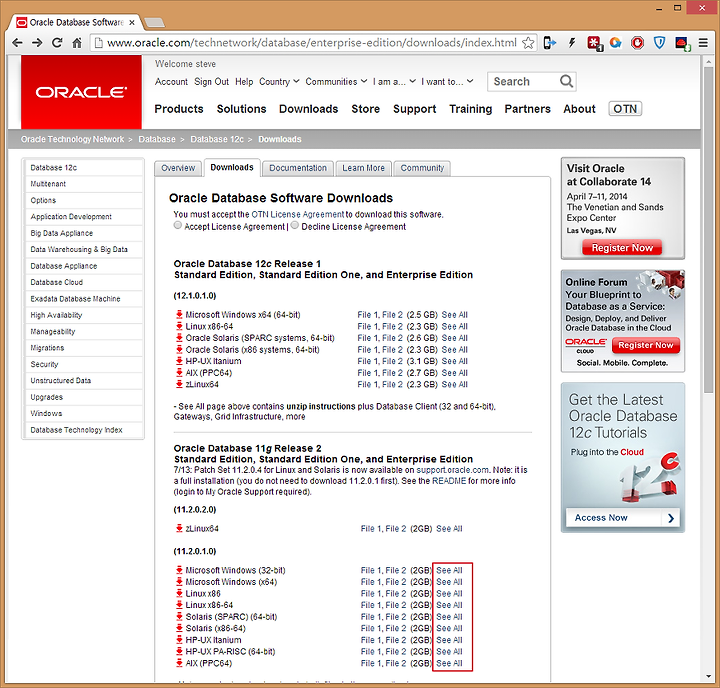Viewport: 720px width, 688px height.
Task: Open the 'I want to...' dropdown
Action: tap(447, 81)
